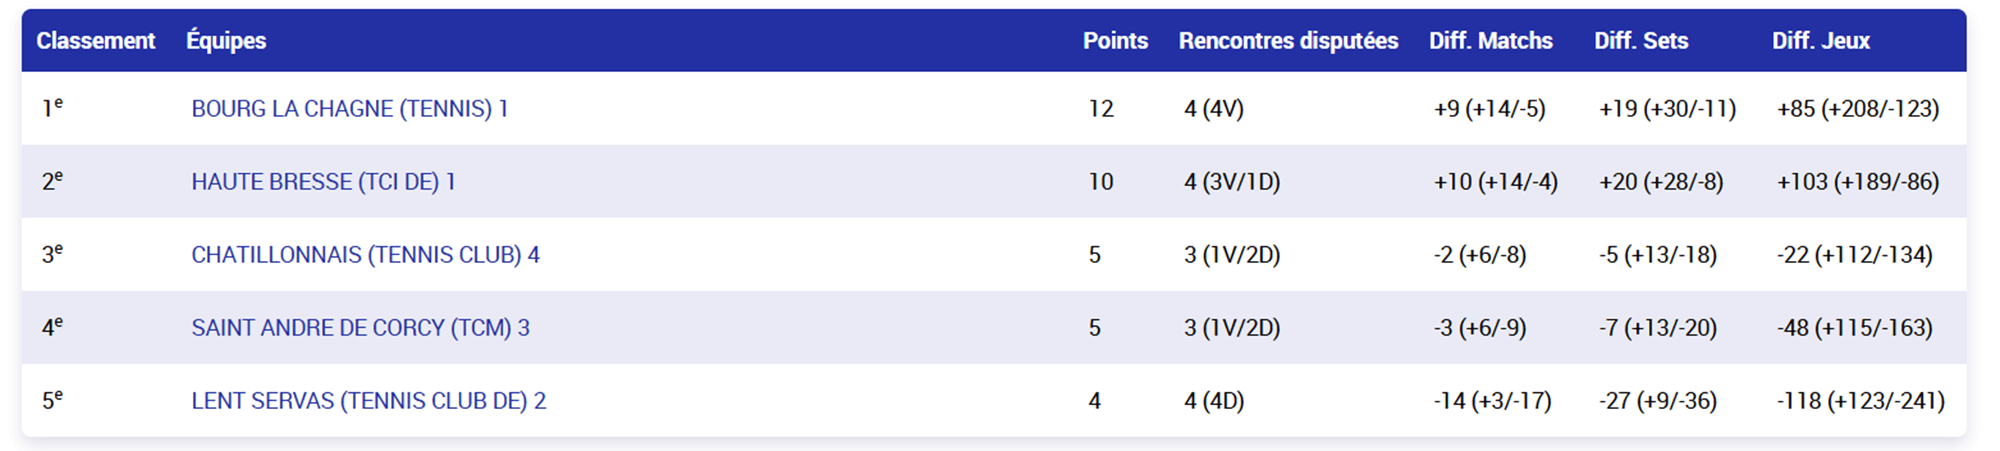Screen dimensions: 2000x451
Task: Follow the CHATILLONNAIS (TENNIS CLUB) 4 link
Action: coord(365,255)
